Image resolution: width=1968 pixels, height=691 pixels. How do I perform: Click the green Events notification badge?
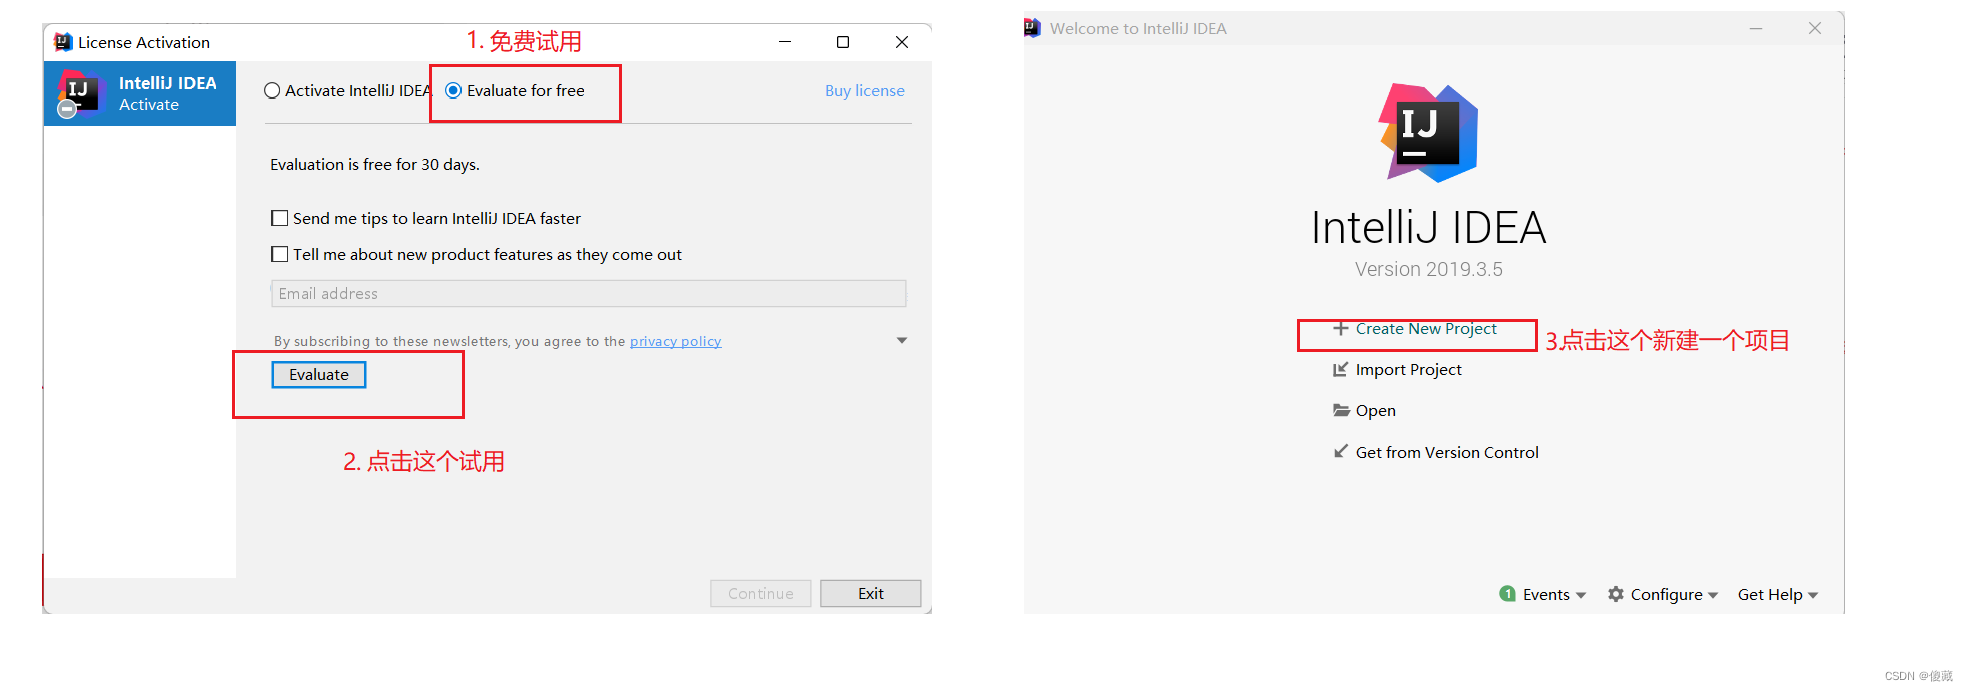[1508, 594]
